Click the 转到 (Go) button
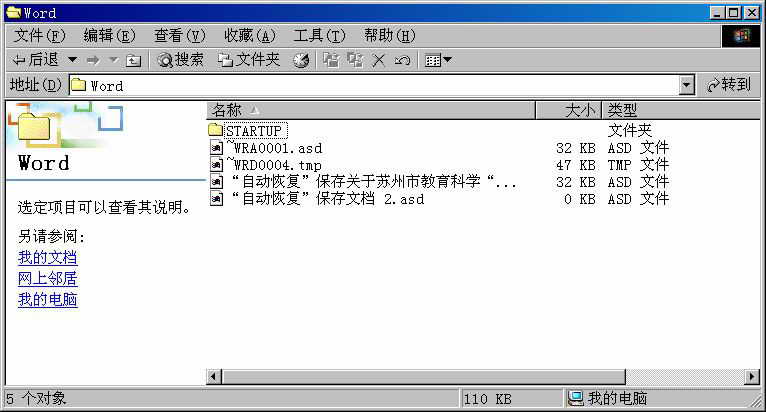The height and width of the screenshot is (412, 766). pyautogui.click(x=728, y=86)
